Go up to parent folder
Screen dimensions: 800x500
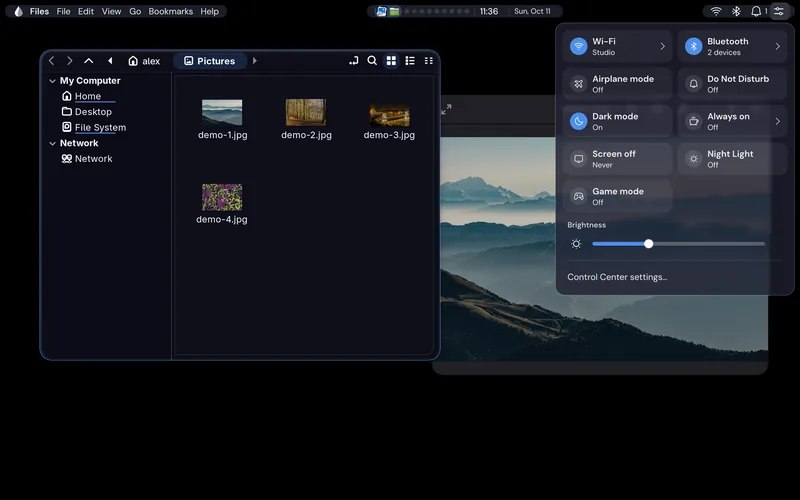coord(89,61)
